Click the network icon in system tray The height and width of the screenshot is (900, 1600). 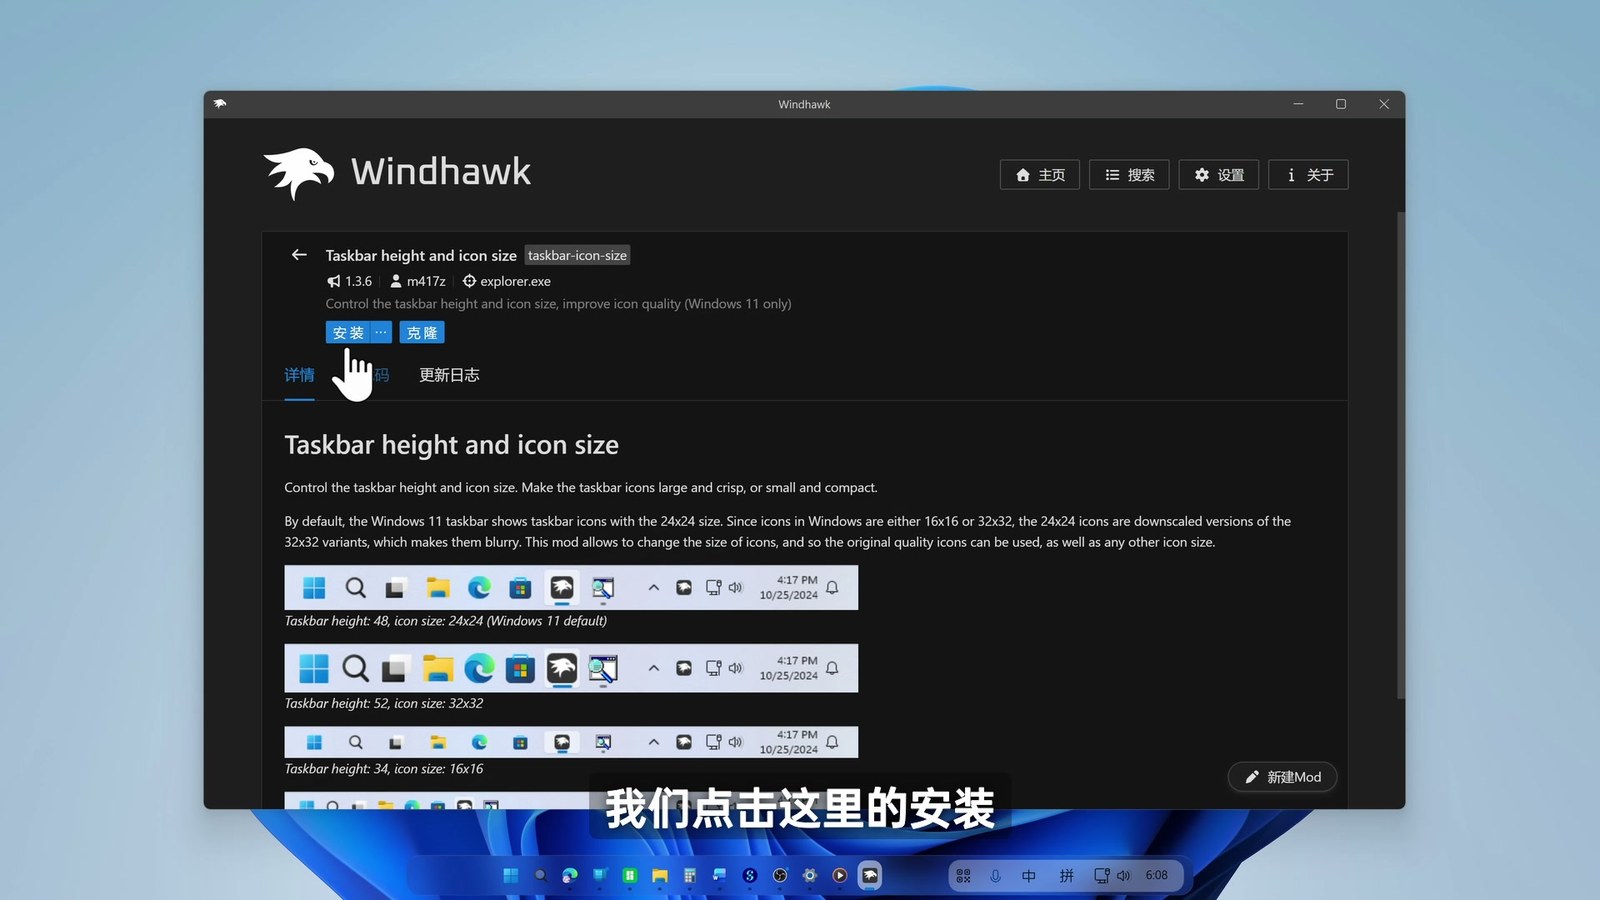pyautogui.click(x=1101, y=876)
